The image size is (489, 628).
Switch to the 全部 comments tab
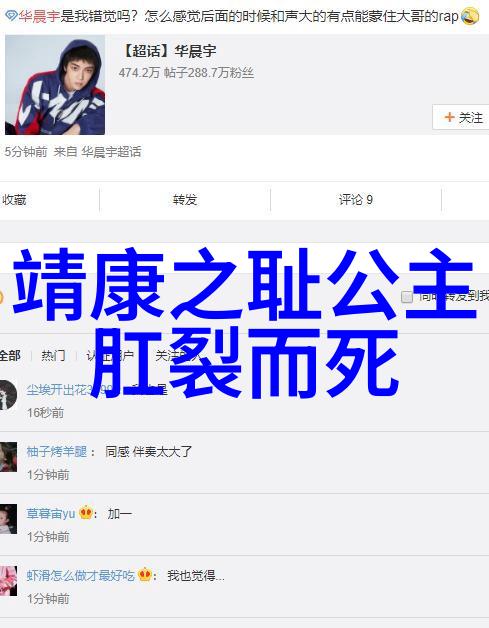tap(10, 355)
